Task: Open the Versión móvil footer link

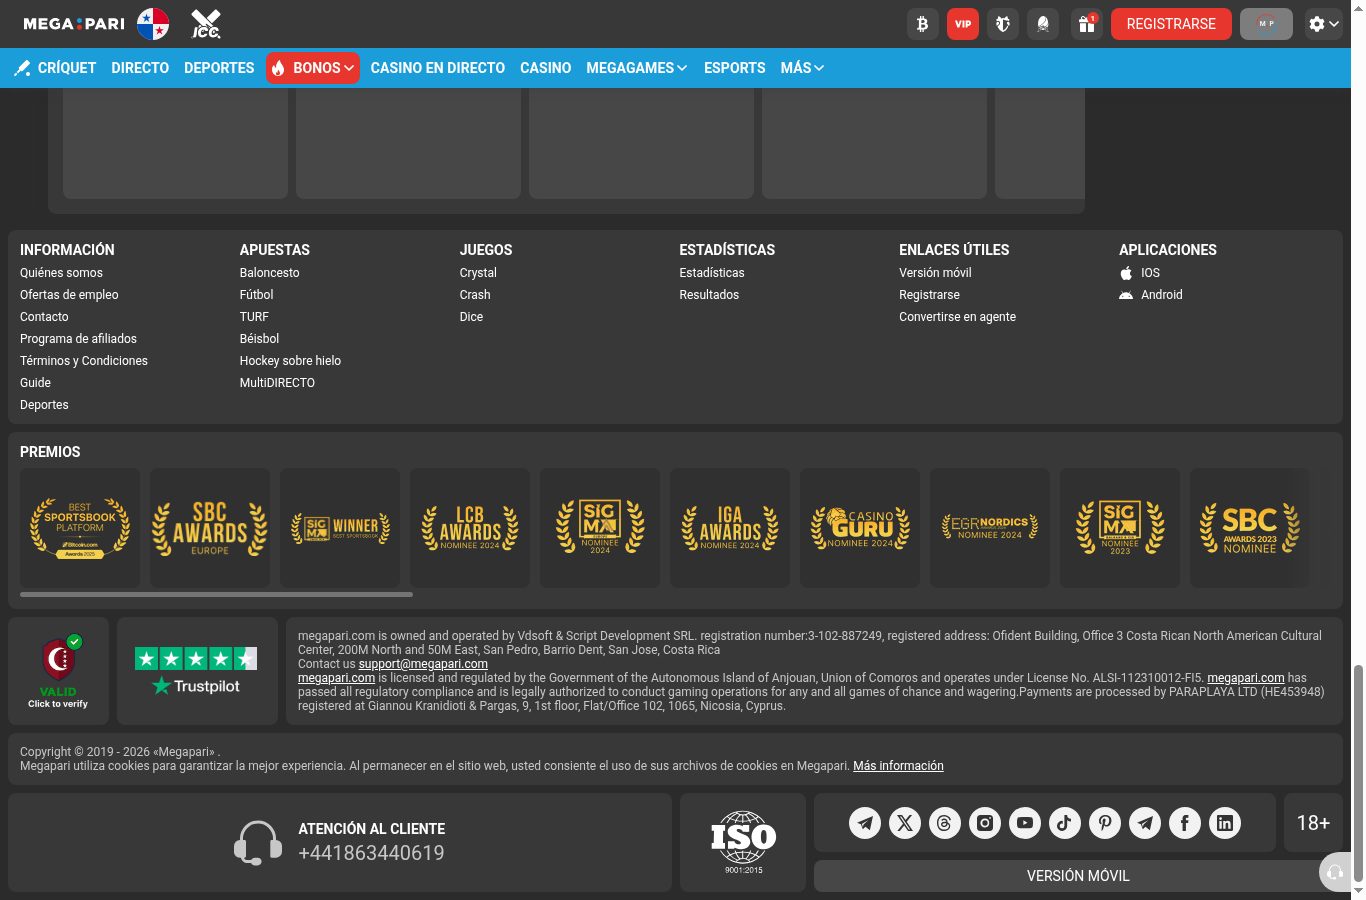Action: click(x=935, y=273)
